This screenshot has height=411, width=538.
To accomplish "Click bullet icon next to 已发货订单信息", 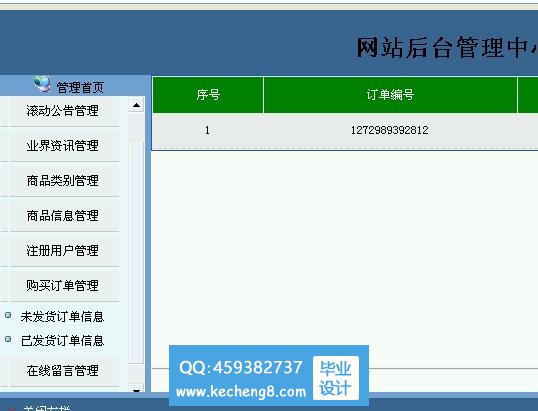I will (8, 339).
